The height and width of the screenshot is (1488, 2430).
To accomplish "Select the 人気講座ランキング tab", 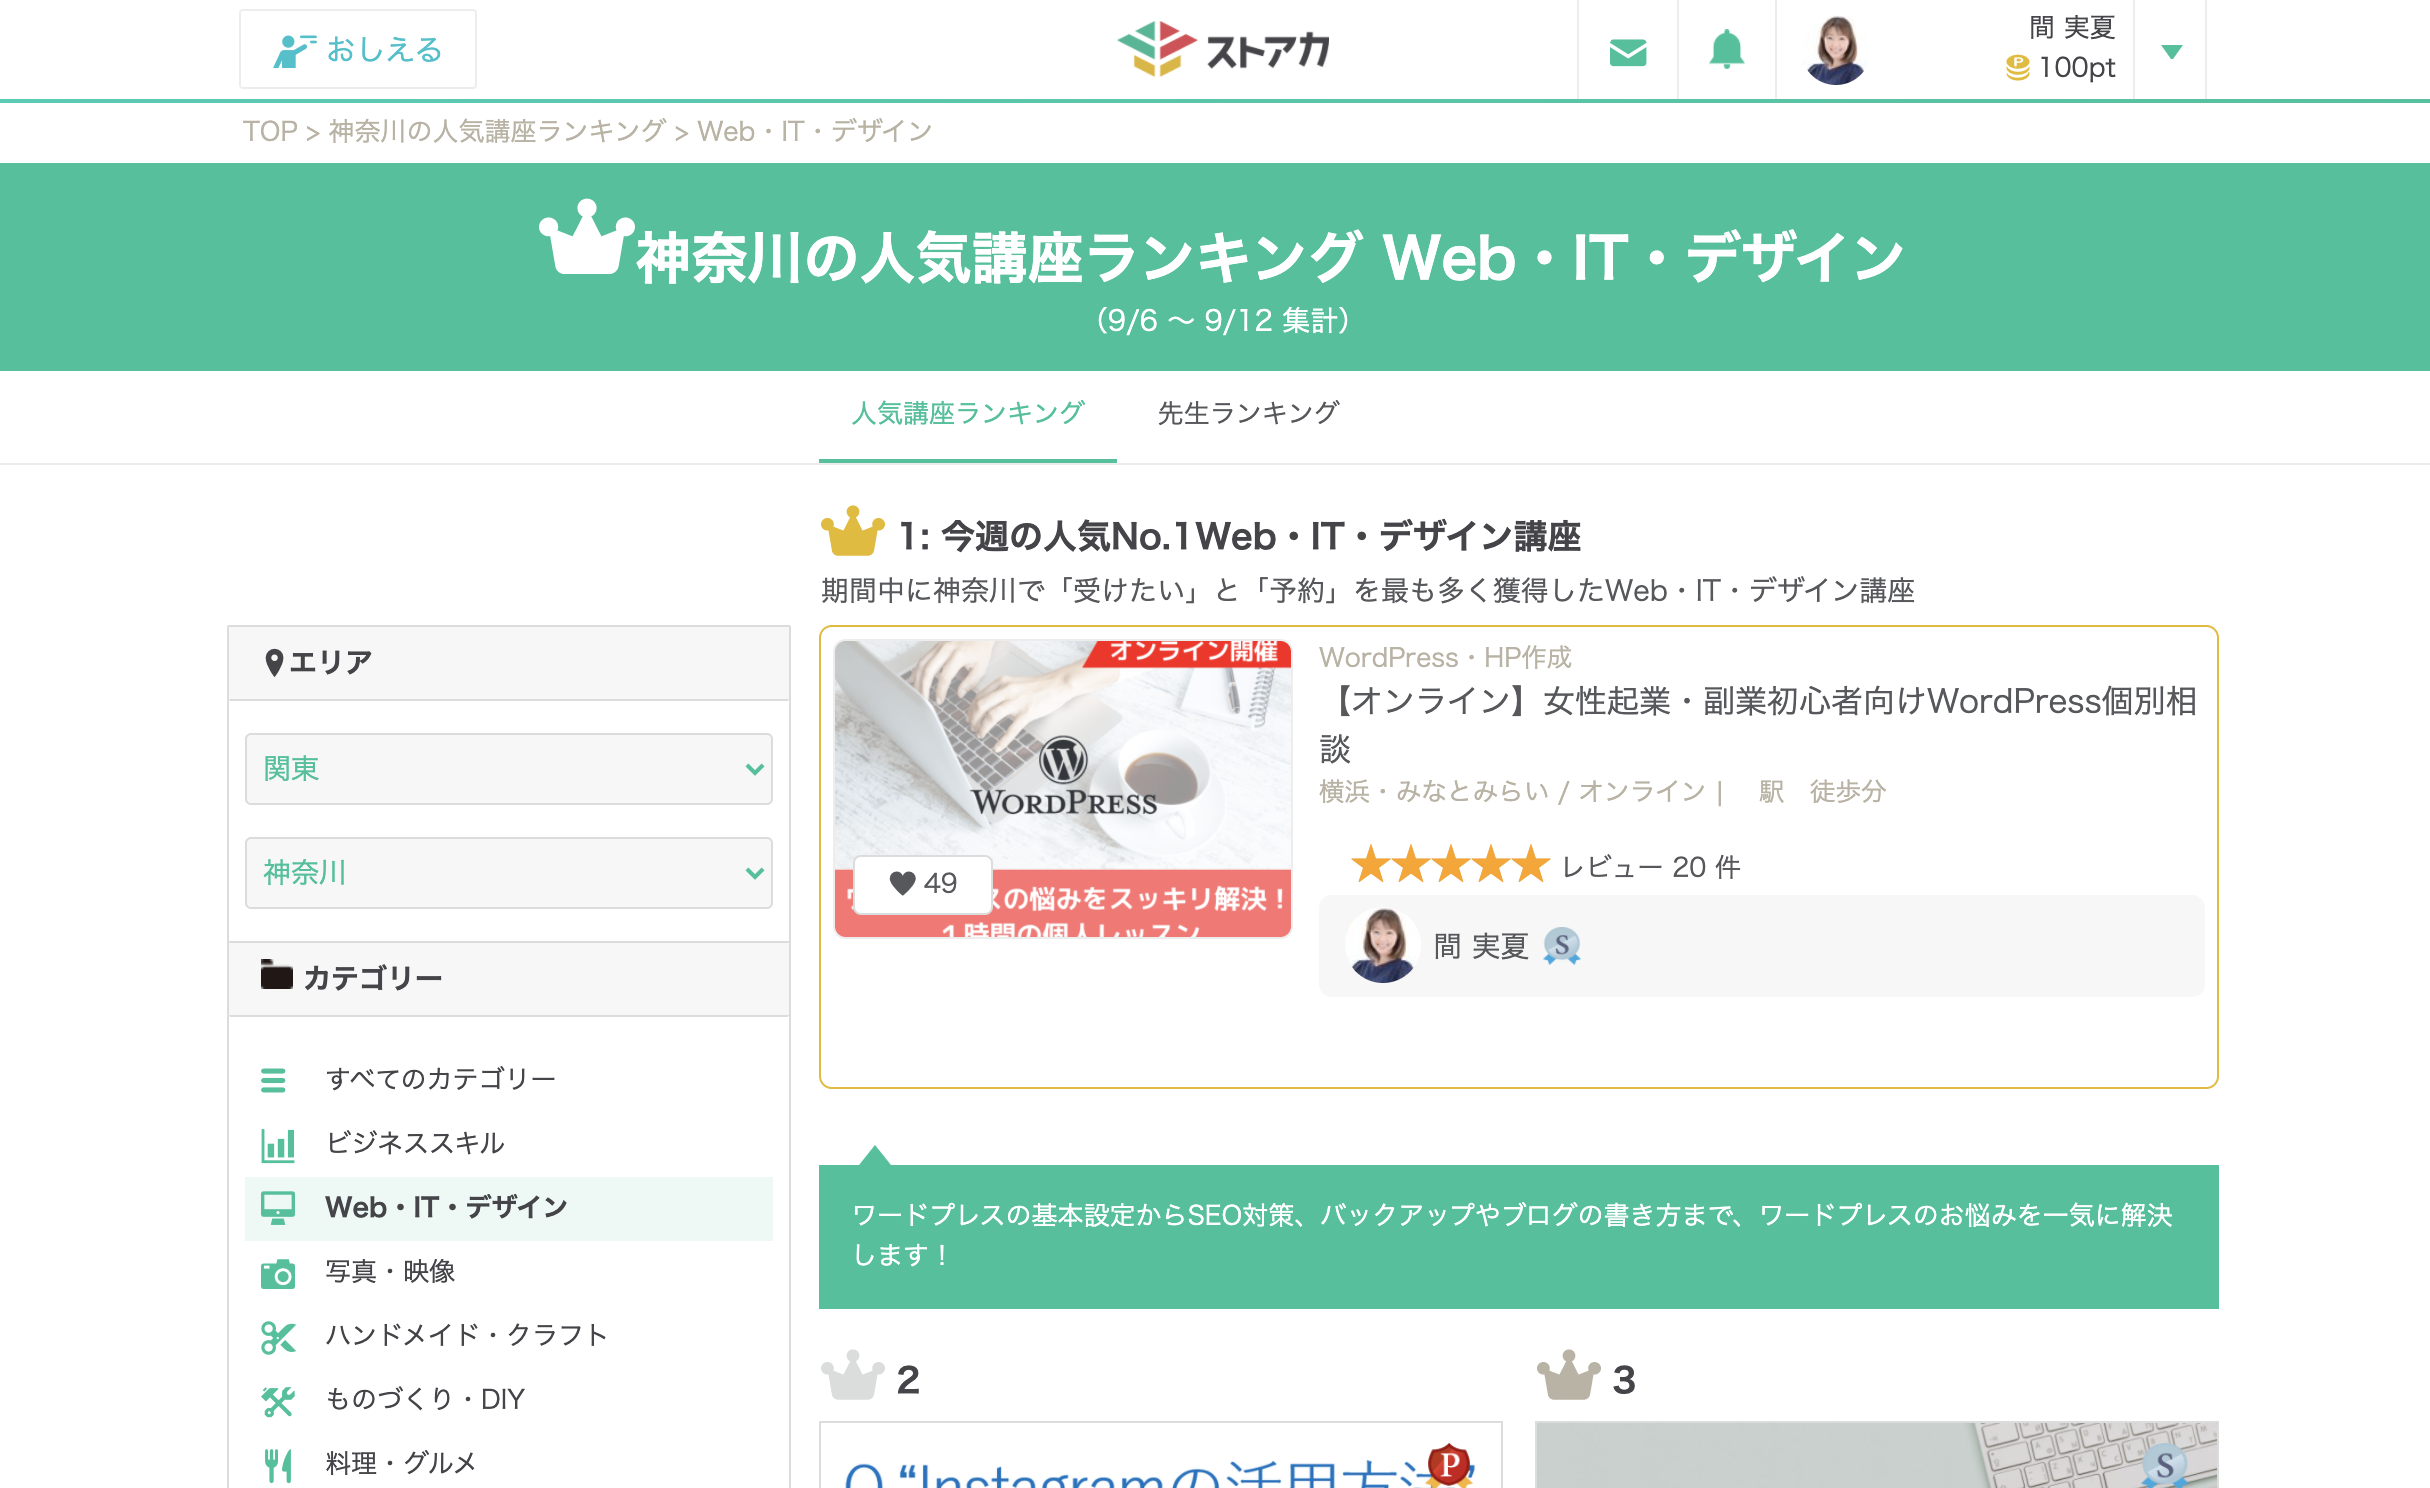I will (968, 413).
